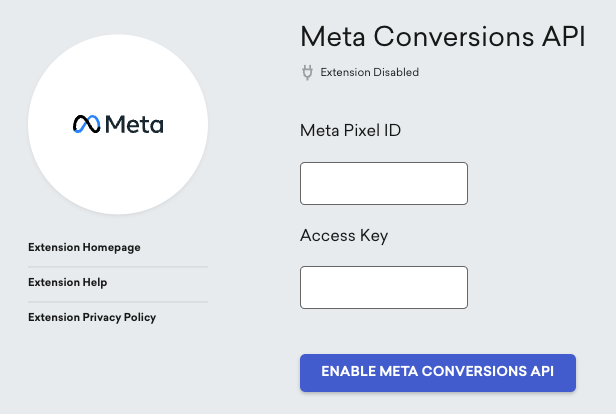The width and height of the screenshot is (616, 414).
Task: Click the word Policy in the privacy link
Action: pos(140,317)
